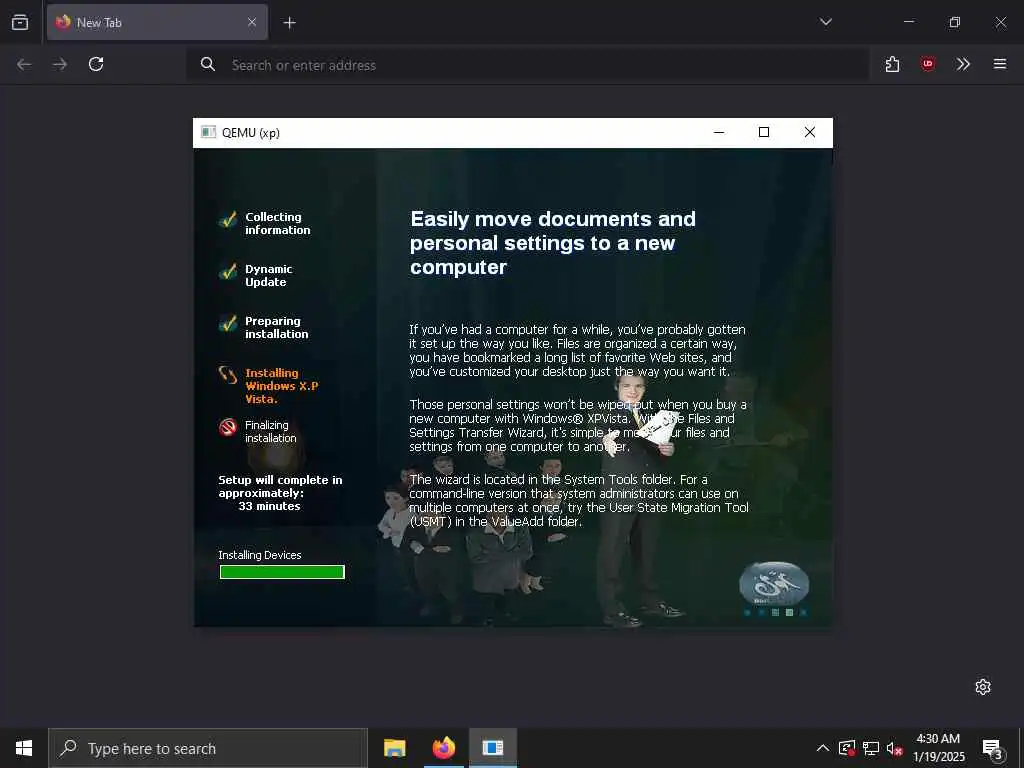Open the muted volume tray icon
This screenshot has height=768, width=1024.
tap(895, 748)
